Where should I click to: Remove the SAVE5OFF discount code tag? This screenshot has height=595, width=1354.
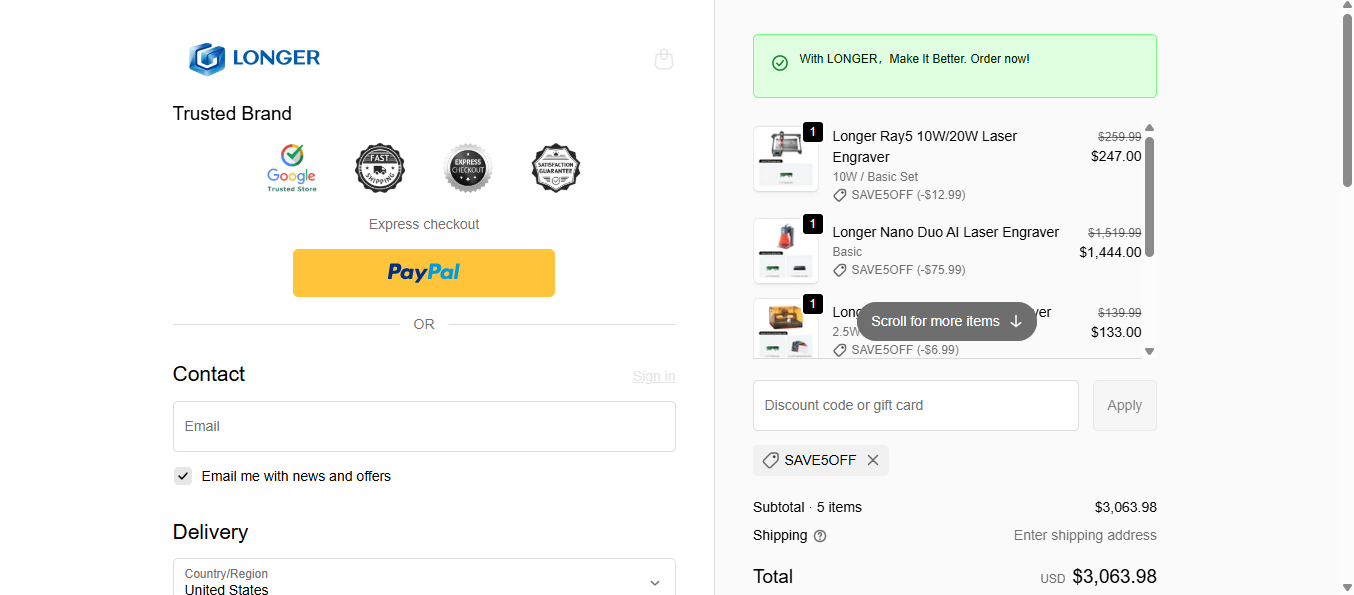873,460
